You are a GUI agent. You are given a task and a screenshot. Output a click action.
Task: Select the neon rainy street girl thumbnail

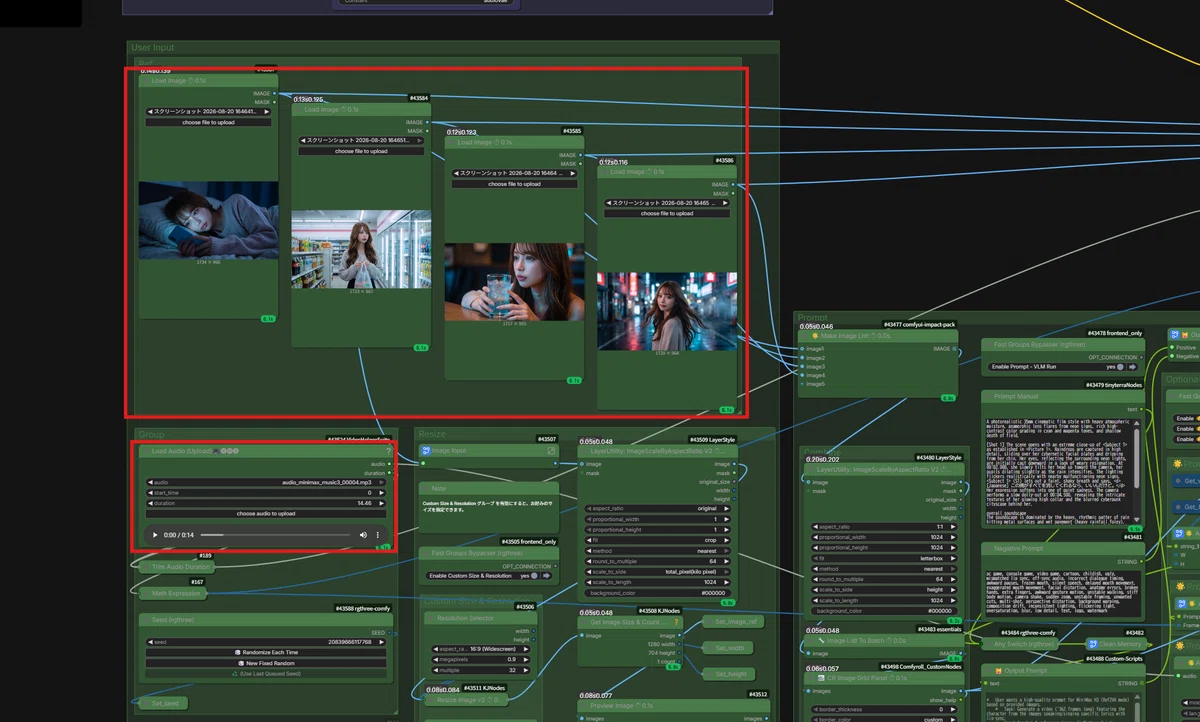click(667, 311)
